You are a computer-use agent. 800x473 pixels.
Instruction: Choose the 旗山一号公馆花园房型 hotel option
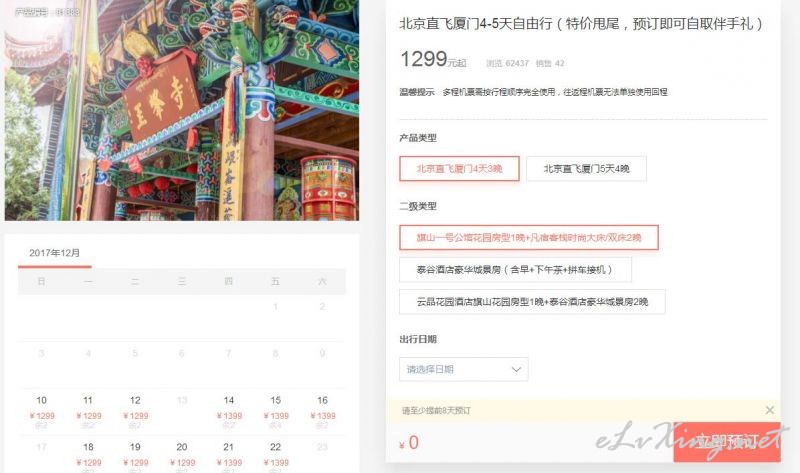[529, 237]
